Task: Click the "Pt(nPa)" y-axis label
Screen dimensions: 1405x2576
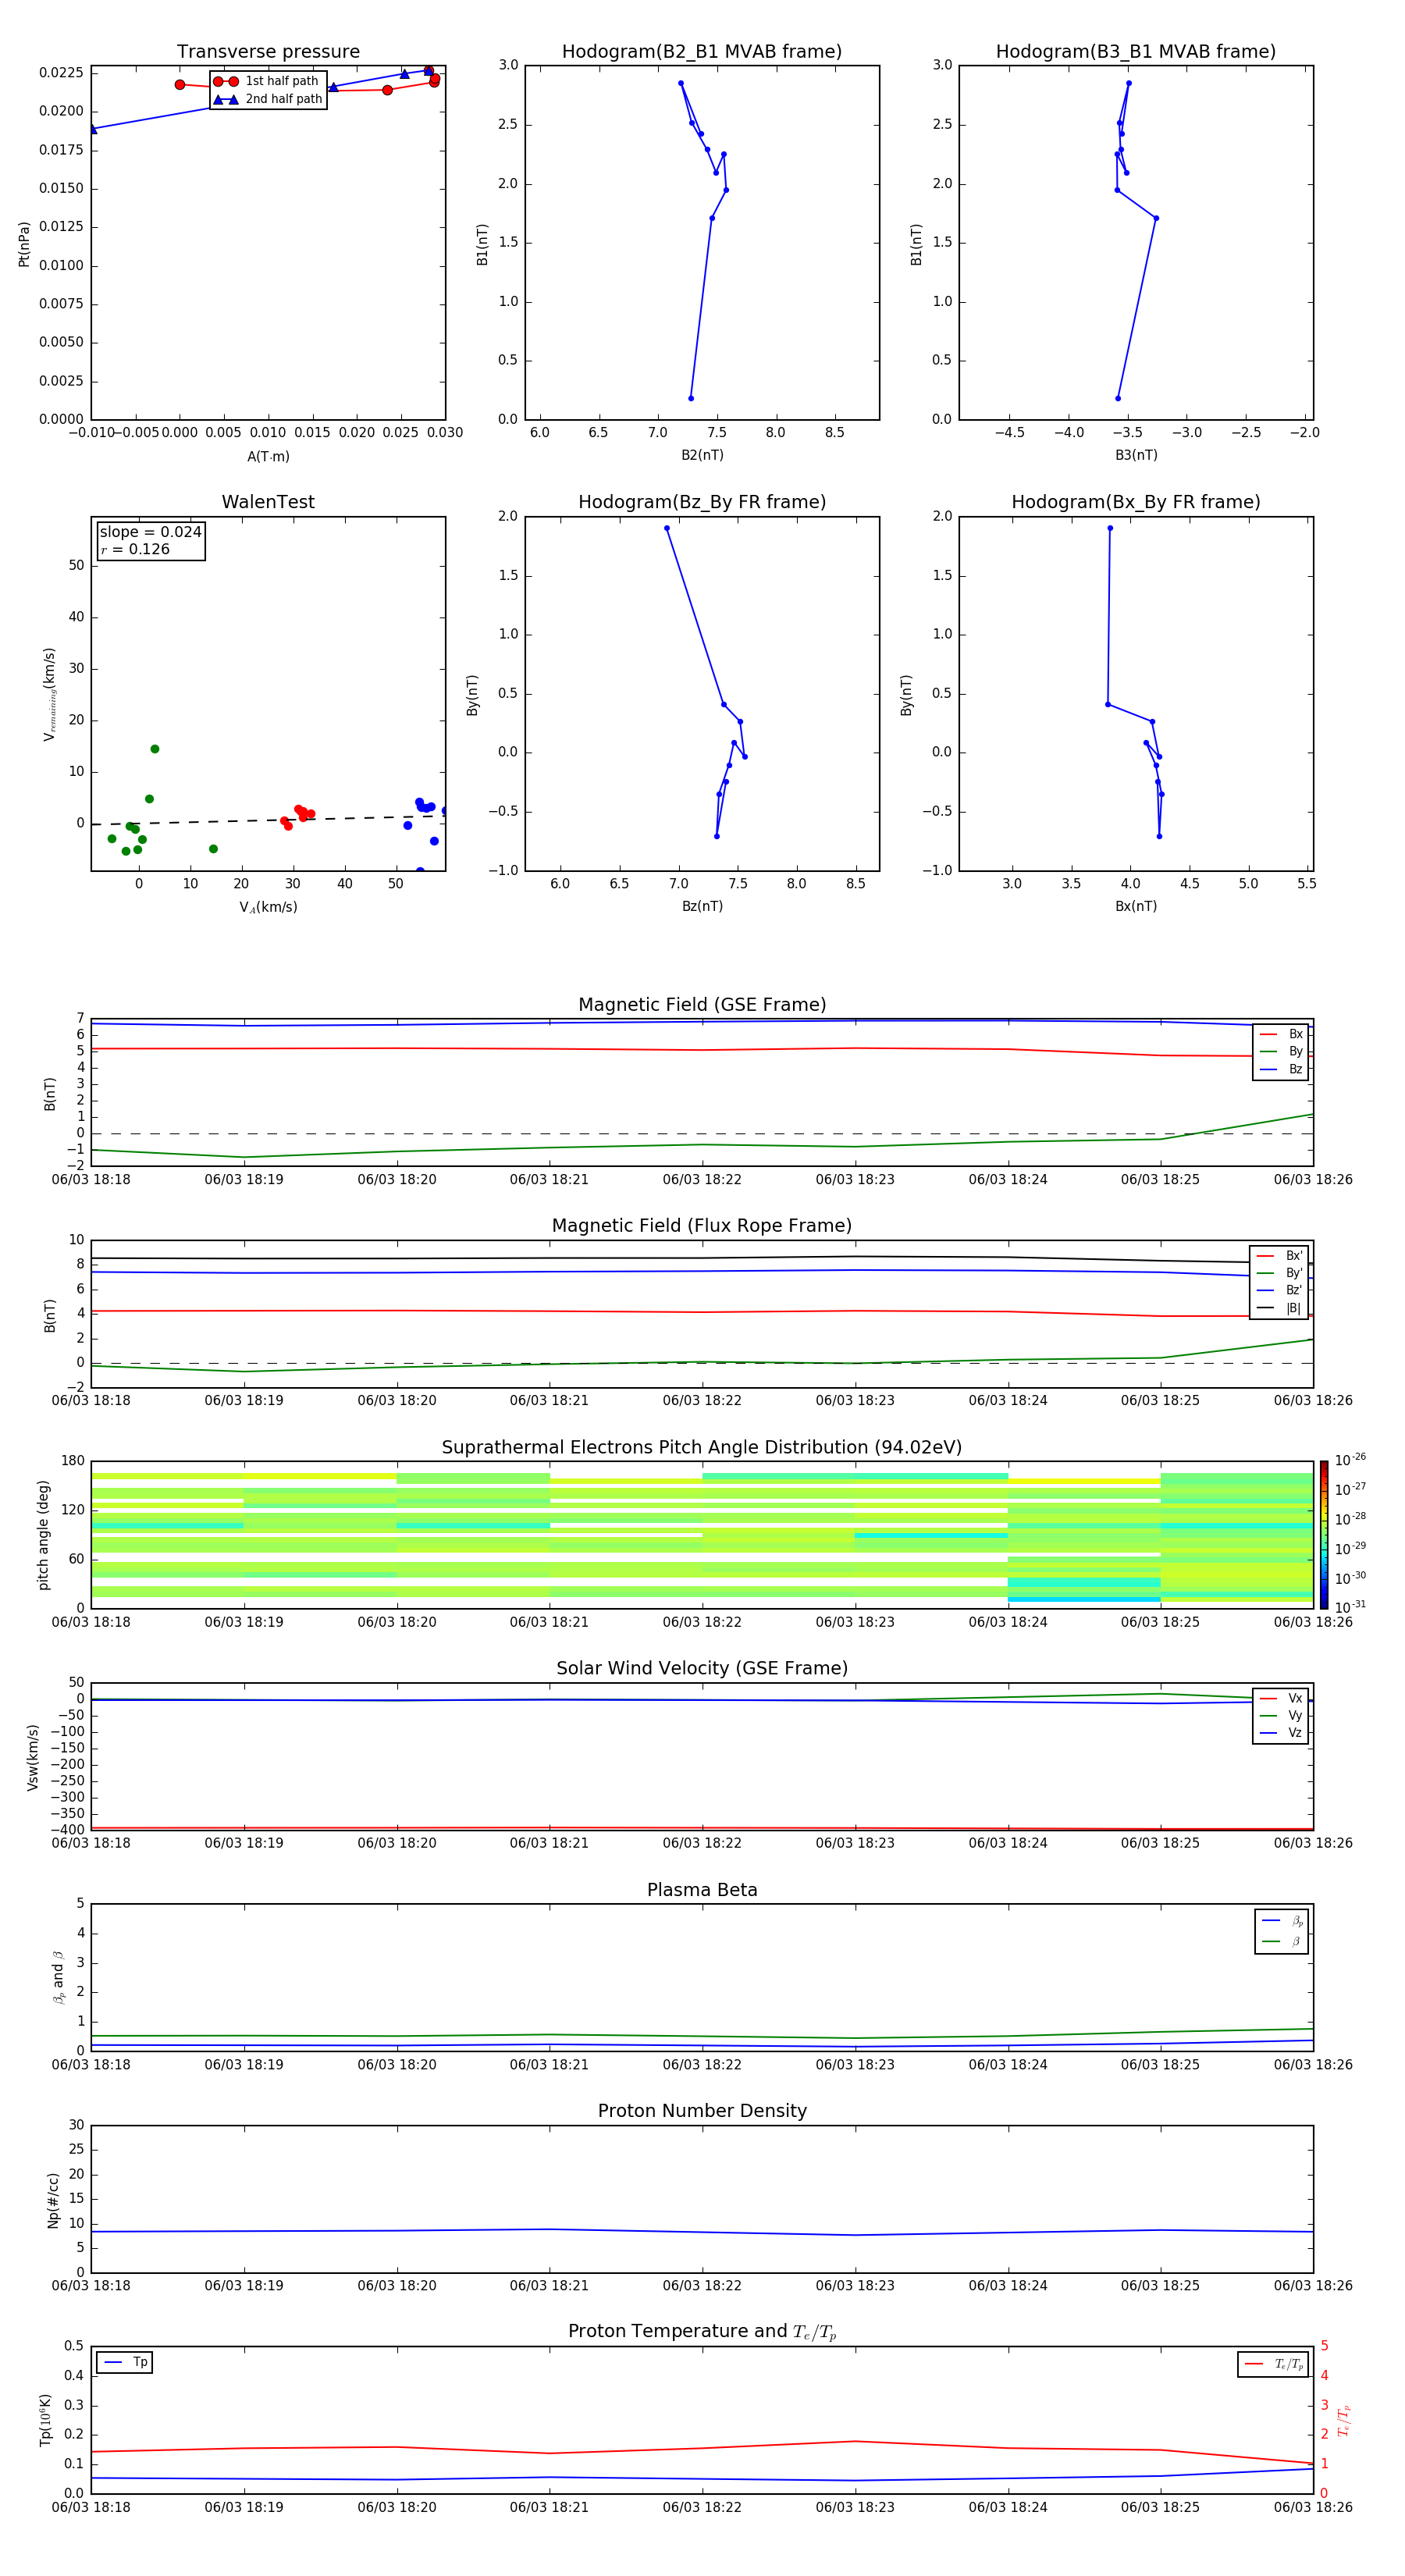Action: pyautogui.click(x=24, y=244)
